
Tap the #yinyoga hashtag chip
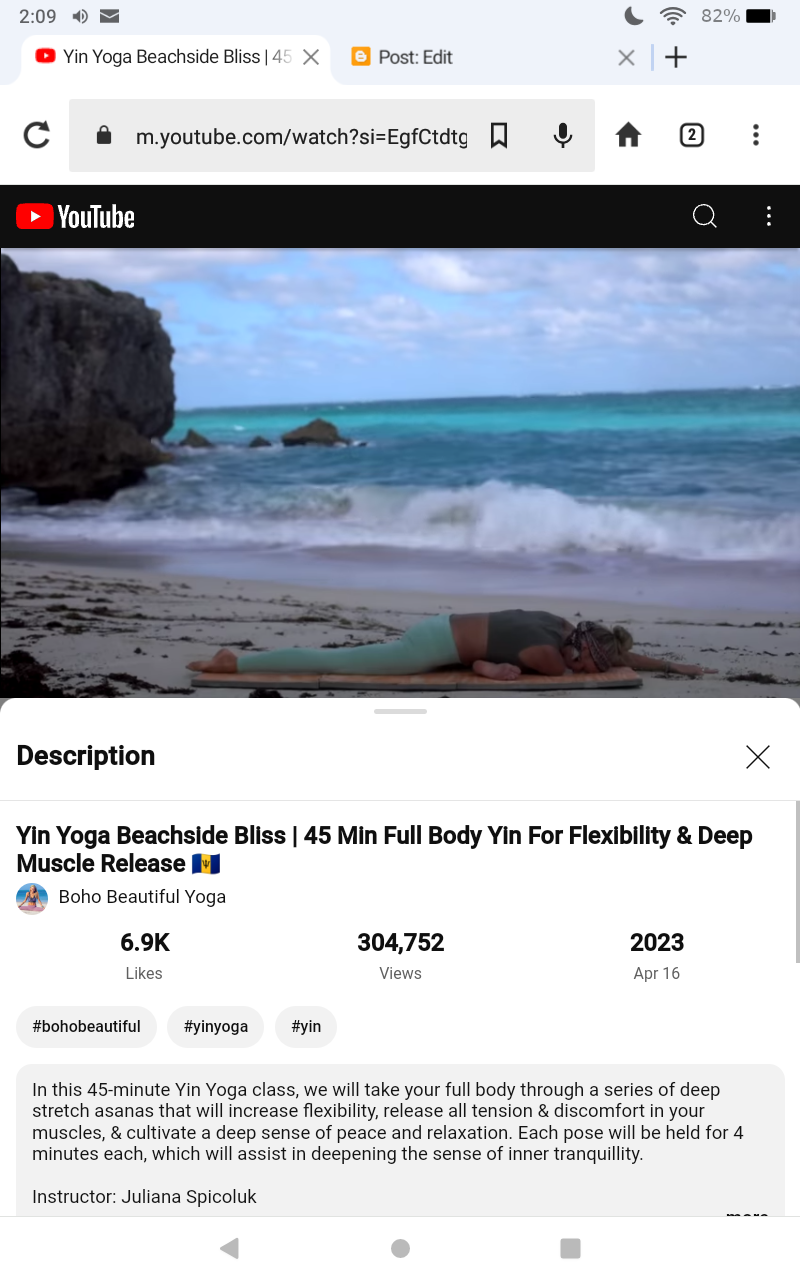coord(216,1027)
